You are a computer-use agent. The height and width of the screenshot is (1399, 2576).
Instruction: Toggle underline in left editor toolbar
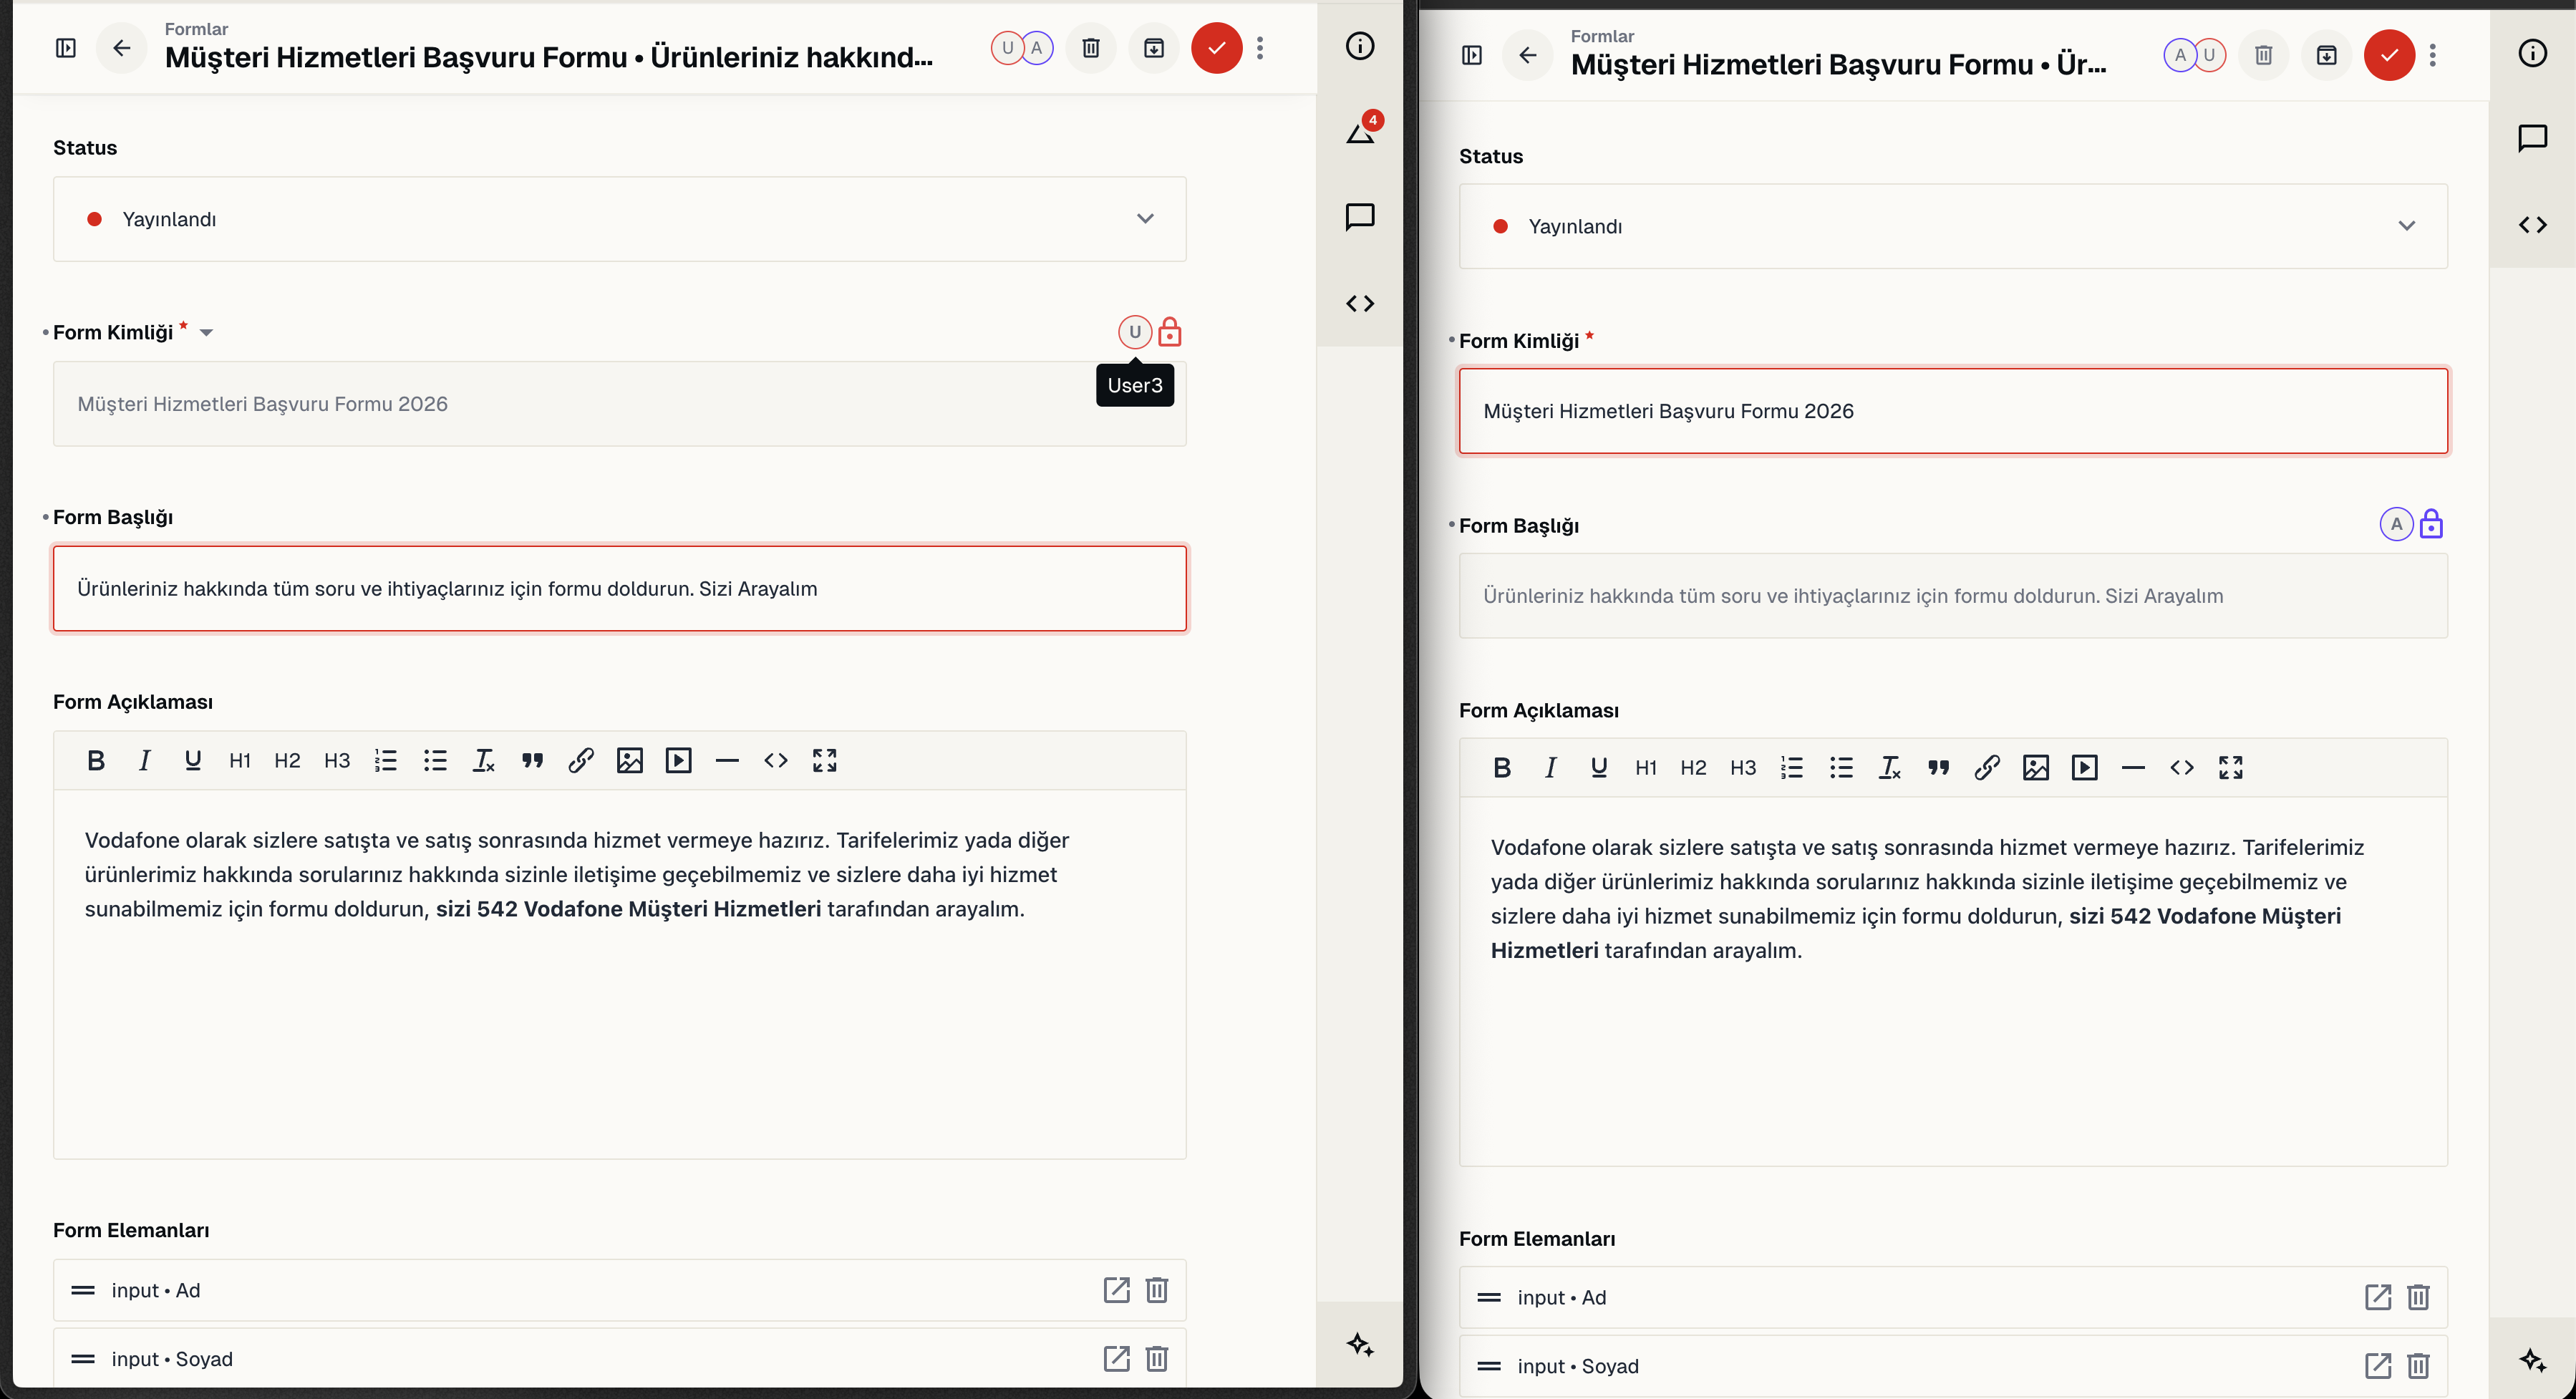coord(192,760)
